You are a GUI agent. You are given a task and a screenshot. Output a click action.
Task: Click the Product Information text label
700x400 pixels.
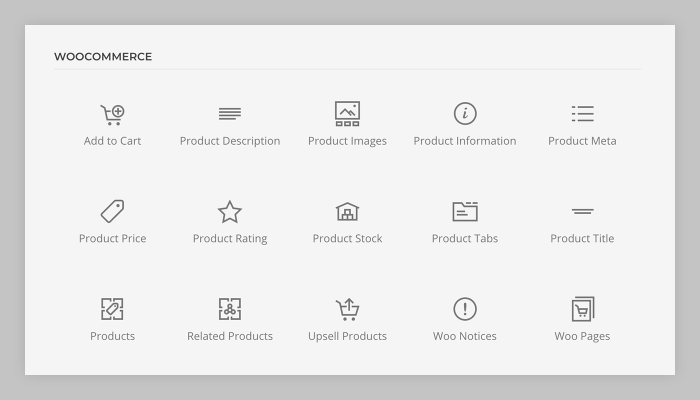coord(465,141)
